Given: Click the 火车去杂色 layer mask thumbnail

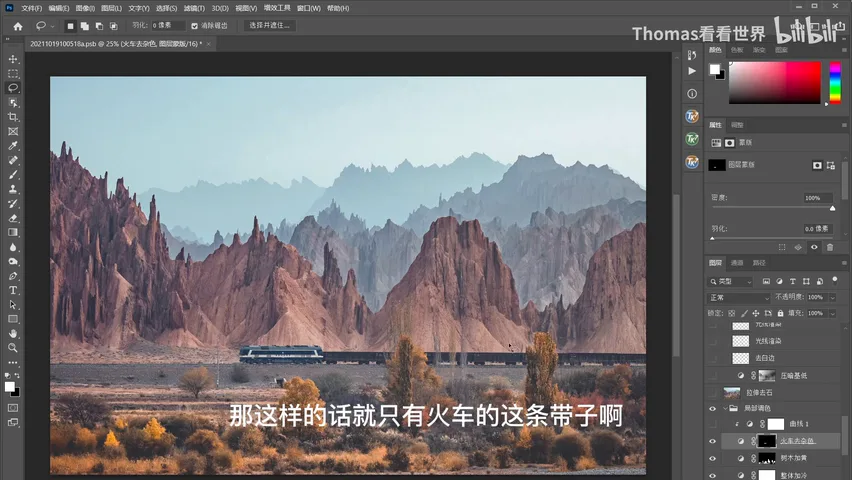Looking at the screenshot, I should pos(767,441).
